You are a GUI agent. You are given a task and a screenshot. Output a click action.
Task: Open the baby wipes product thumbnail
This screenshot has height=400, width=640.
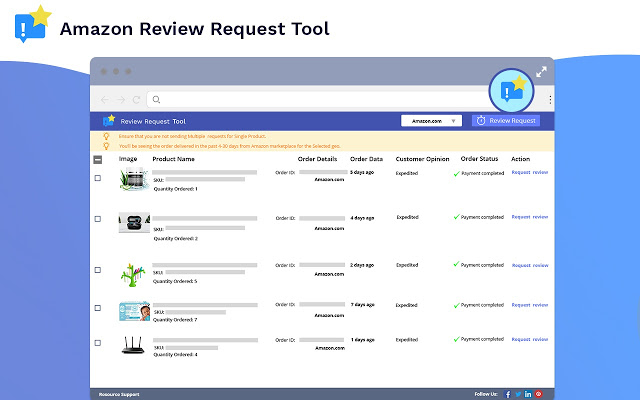134,311
